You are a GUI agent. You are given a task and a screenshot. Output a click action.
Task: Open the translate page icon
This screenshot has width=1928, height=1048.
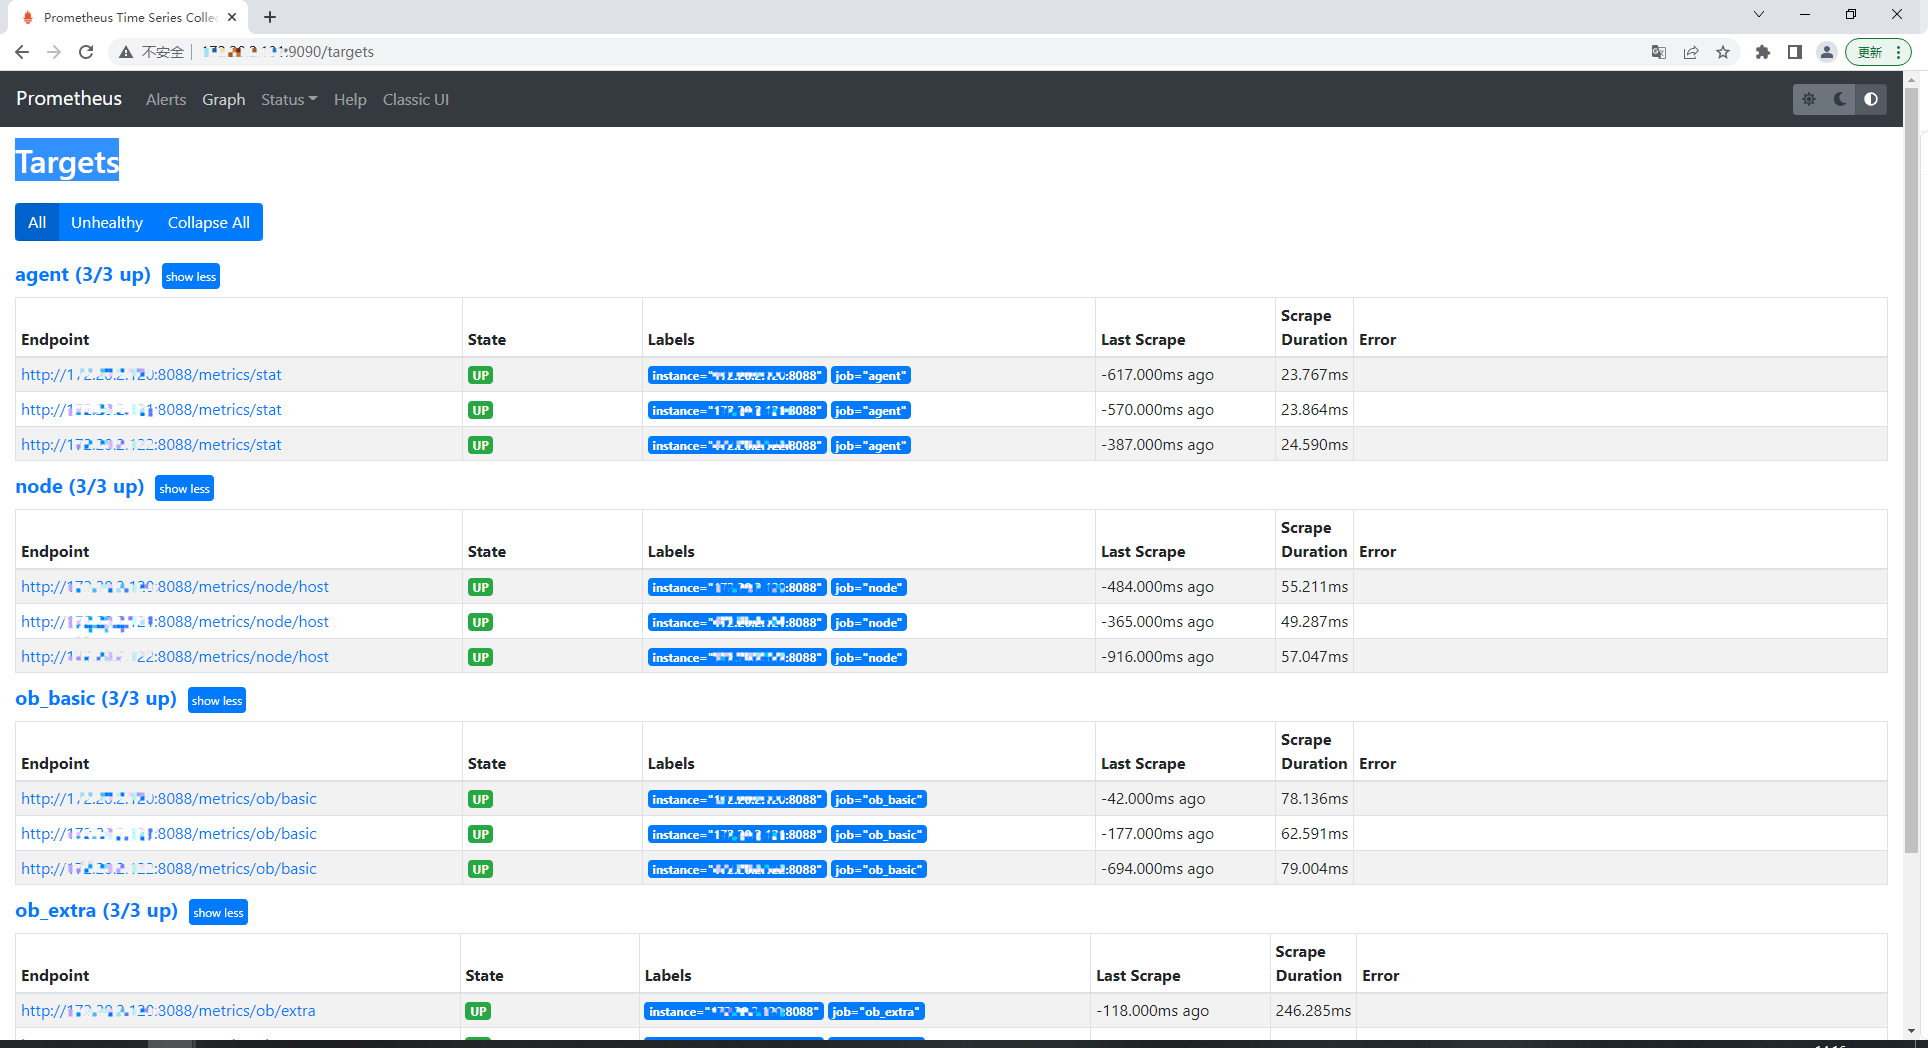pyautogui.click(x=1659, y=52)
